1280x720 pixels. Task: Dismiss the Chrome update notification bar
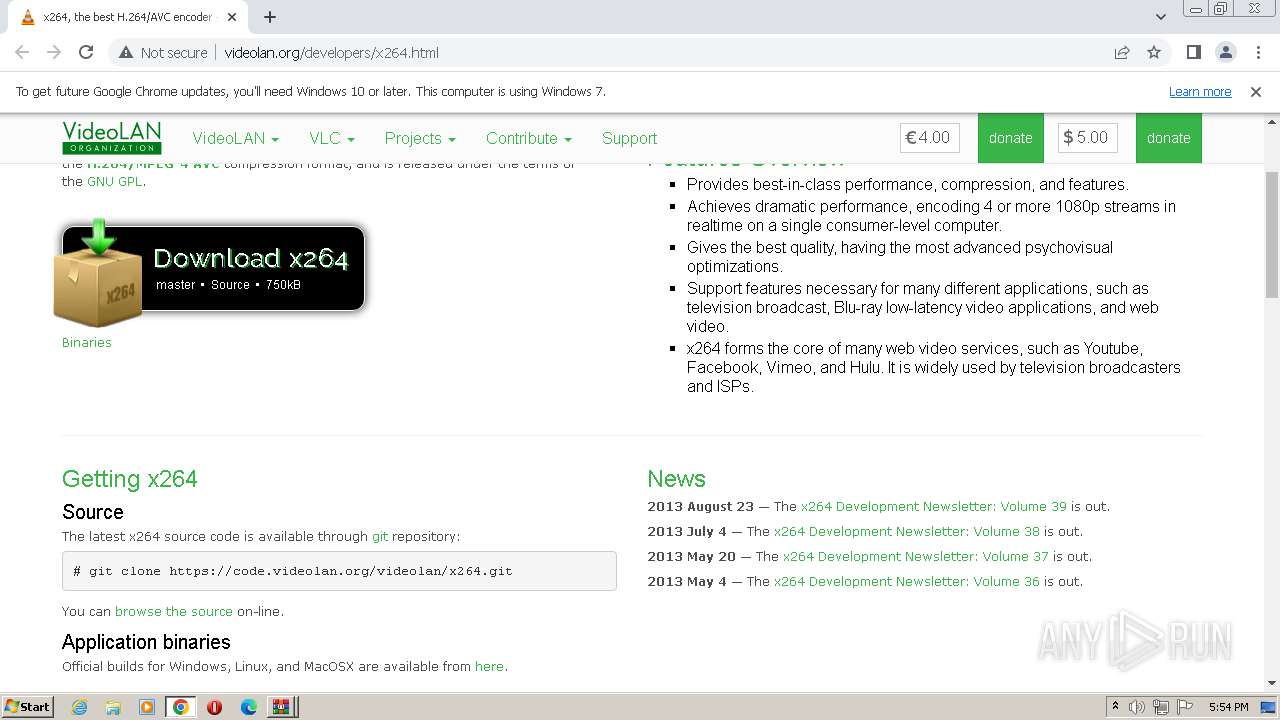coord(1256,91)
